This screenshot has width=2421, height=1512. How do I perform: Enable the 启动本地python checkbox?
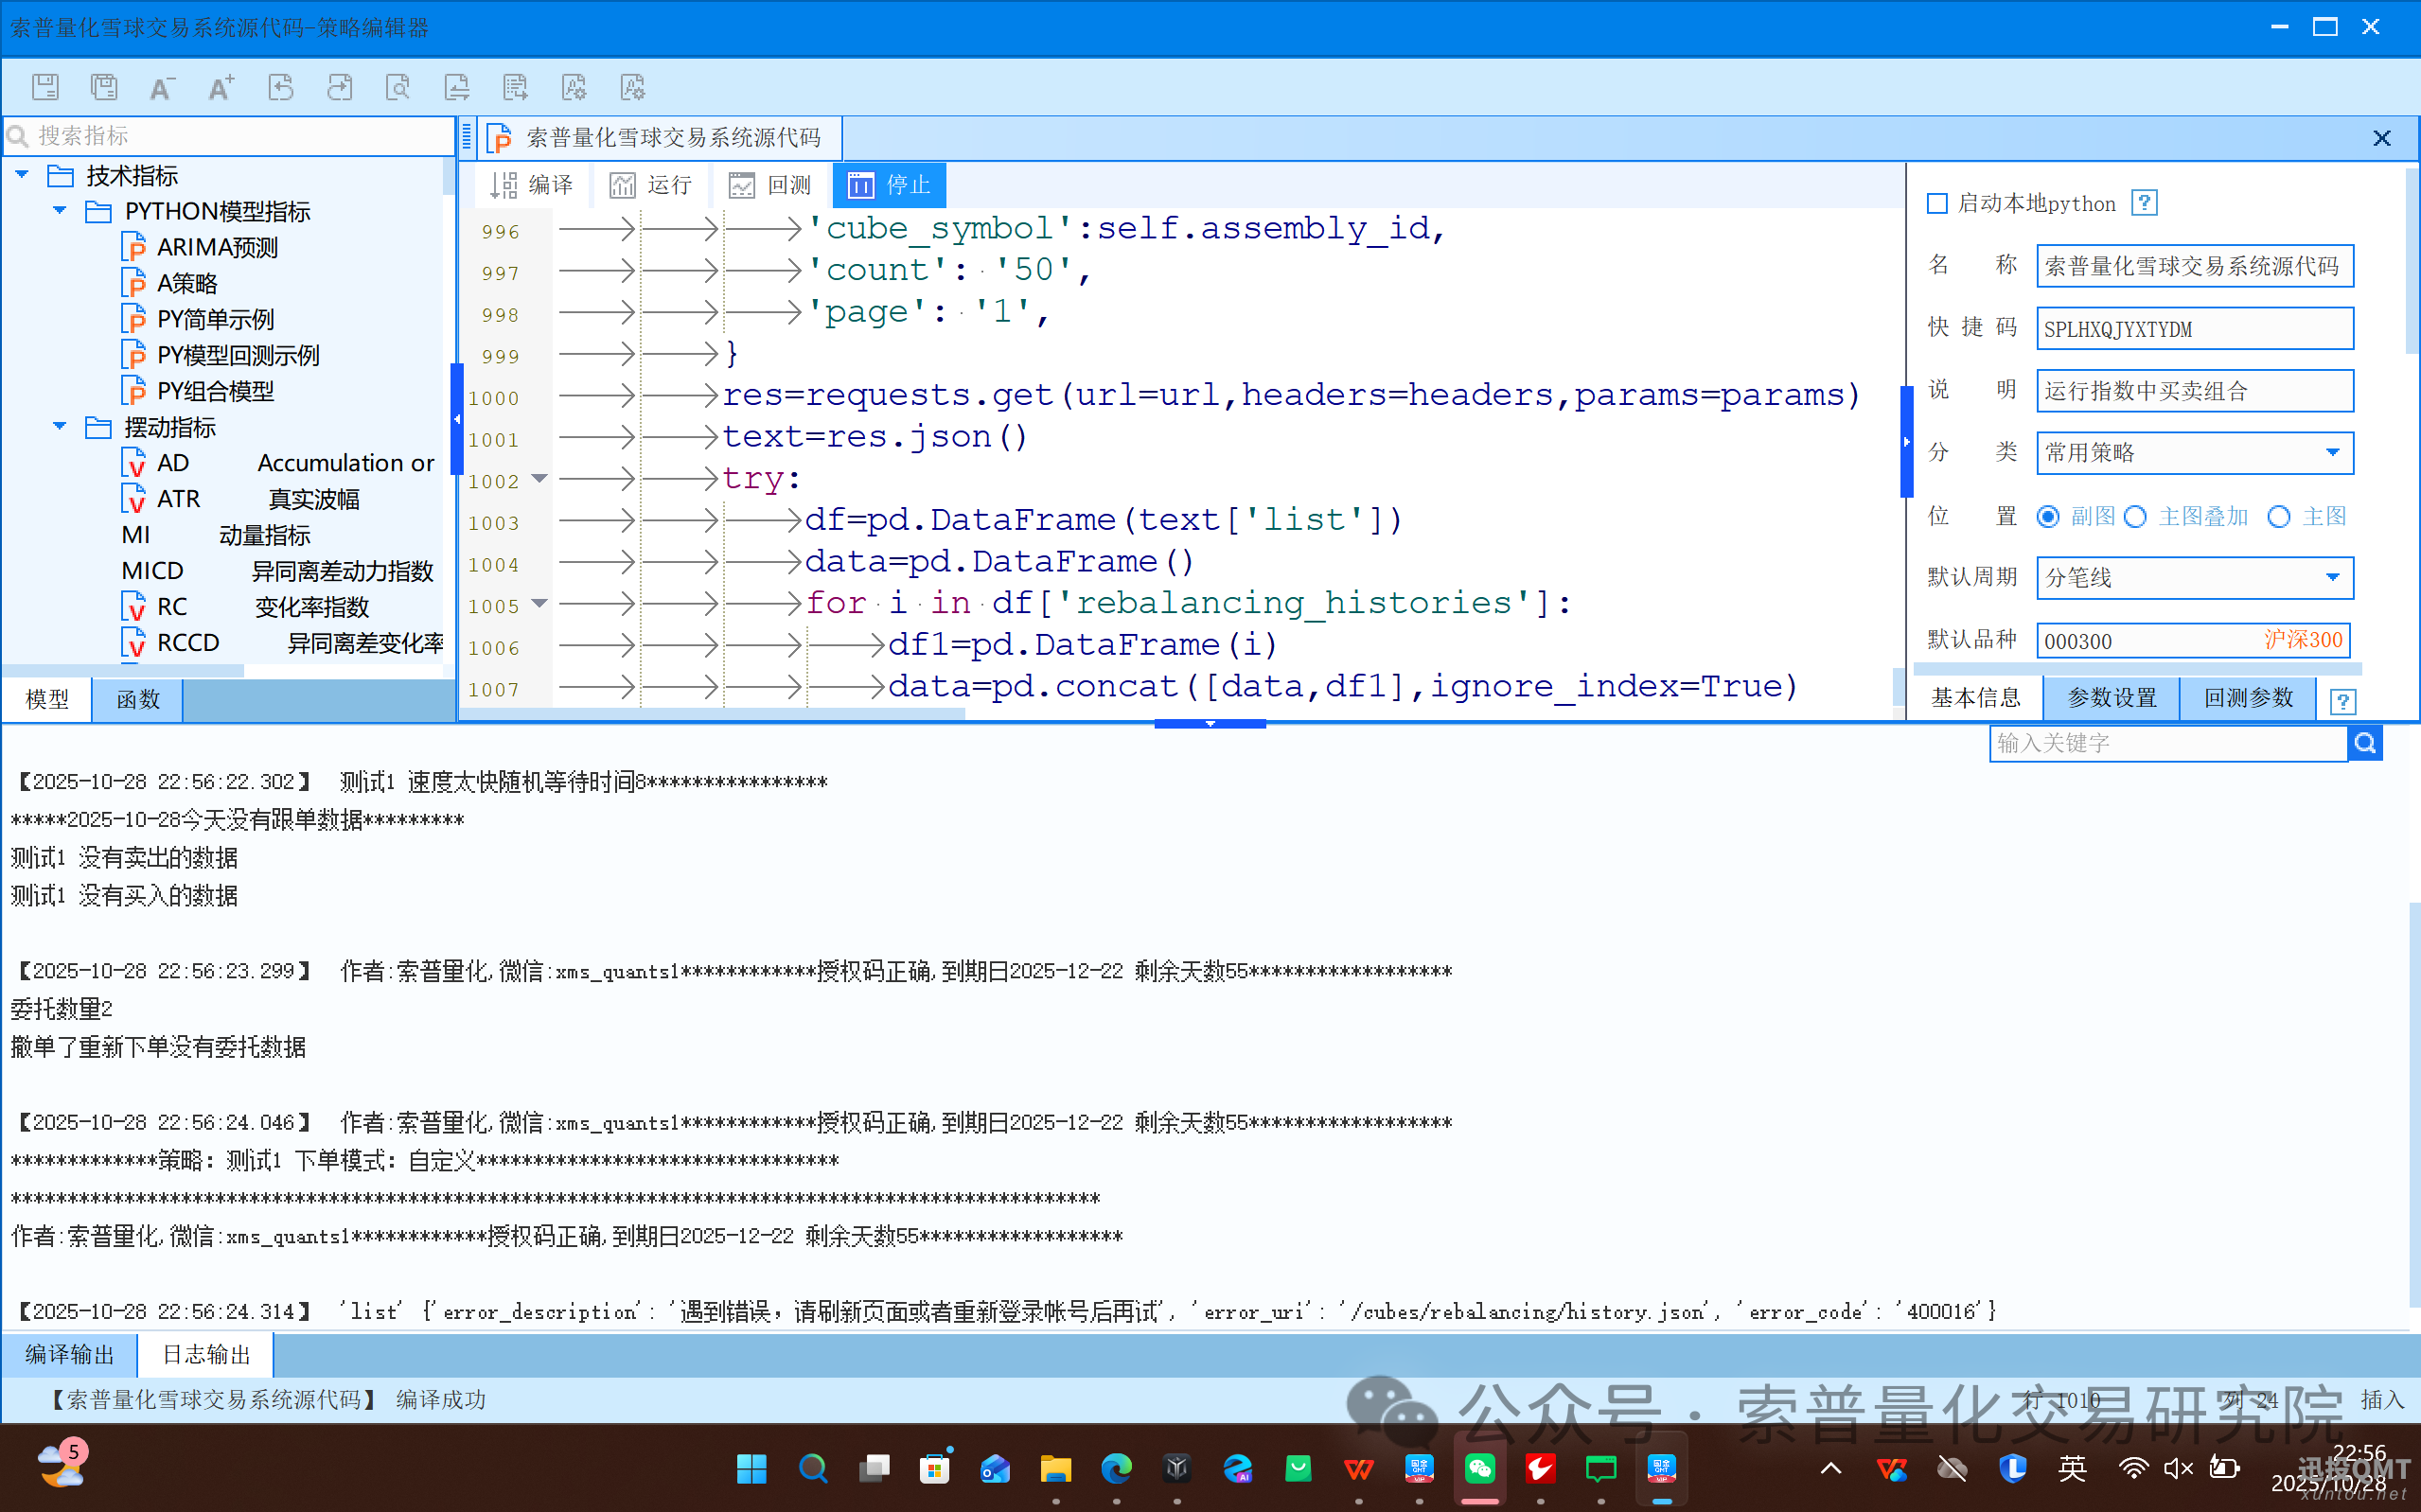click(1937, 204)
